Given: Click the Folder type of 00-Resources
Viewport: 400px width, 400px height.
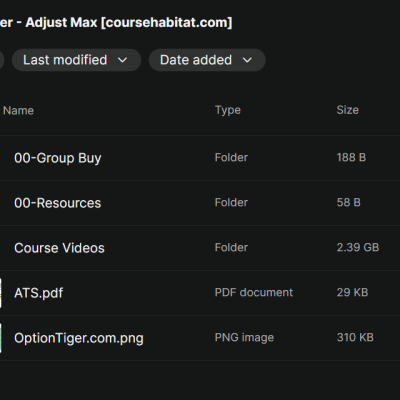Looking at the screenshot, I should (231, 202).
